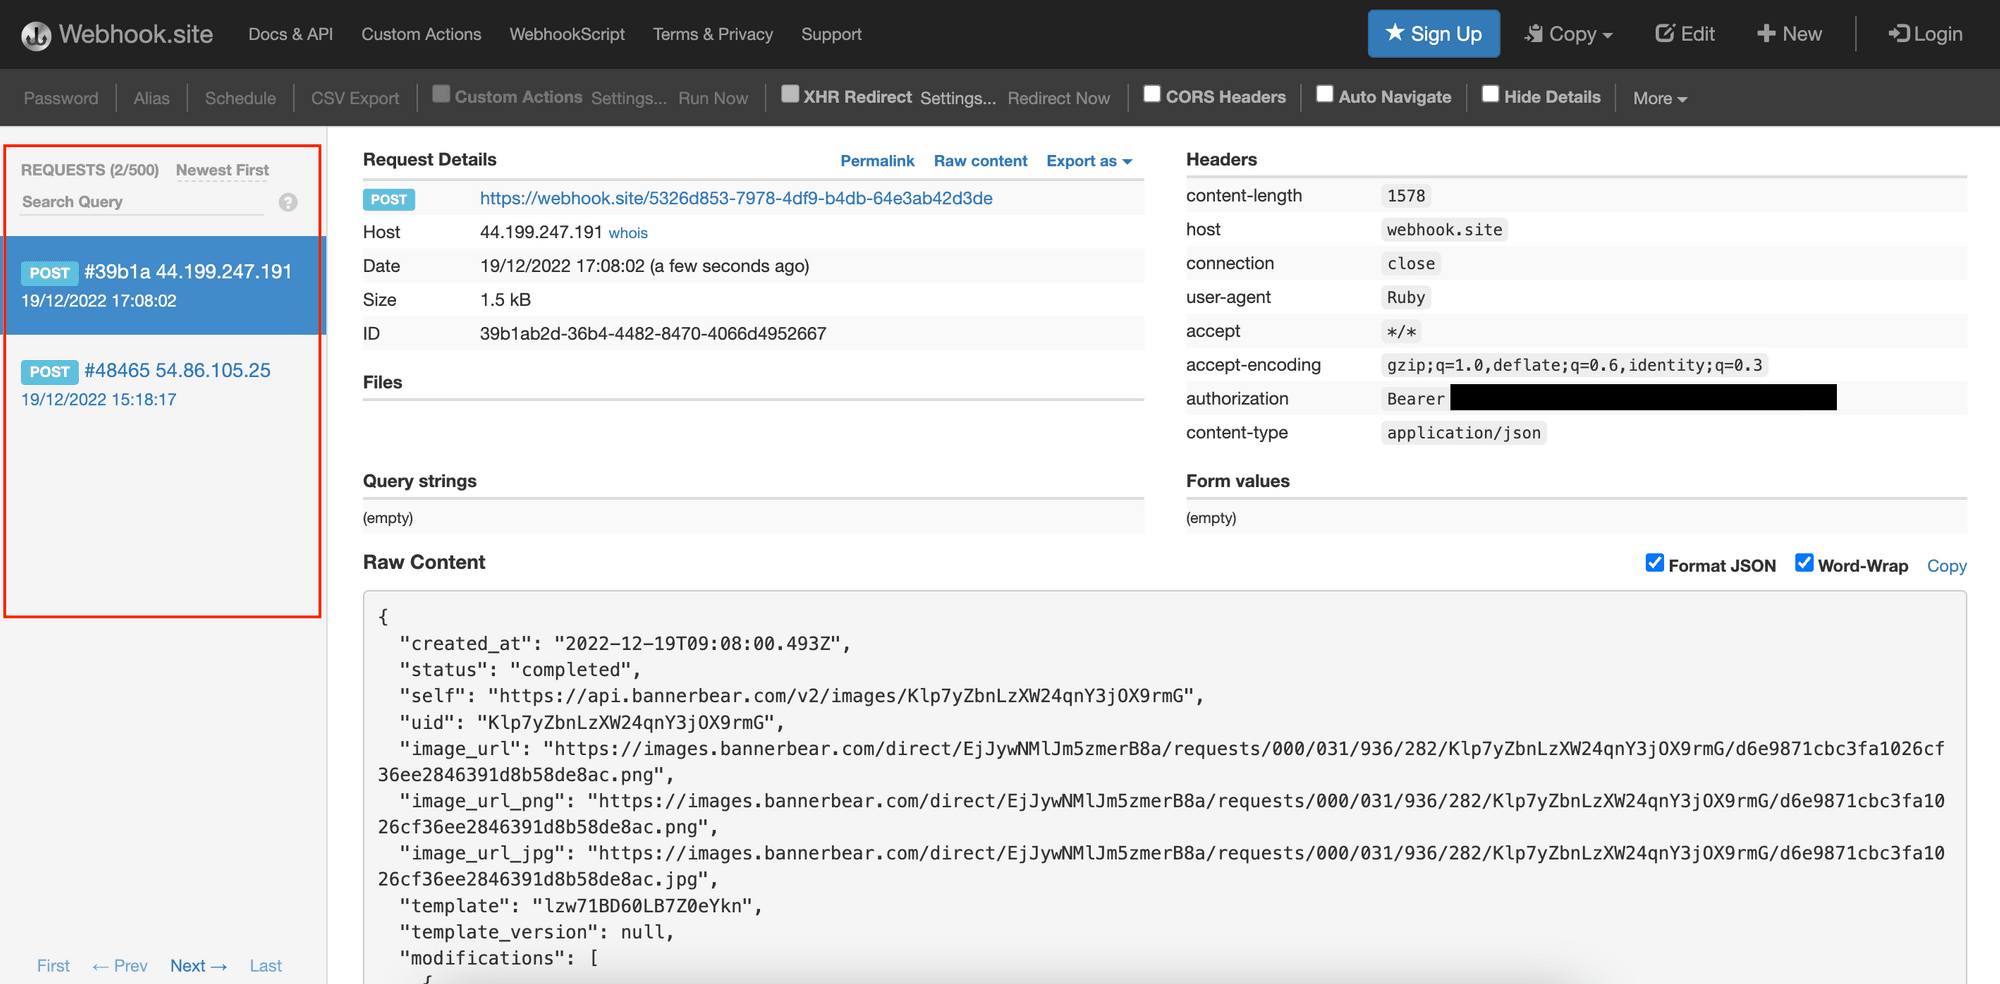Click the whois link beside host IP
2000x984 pixels.
(628, 233)
